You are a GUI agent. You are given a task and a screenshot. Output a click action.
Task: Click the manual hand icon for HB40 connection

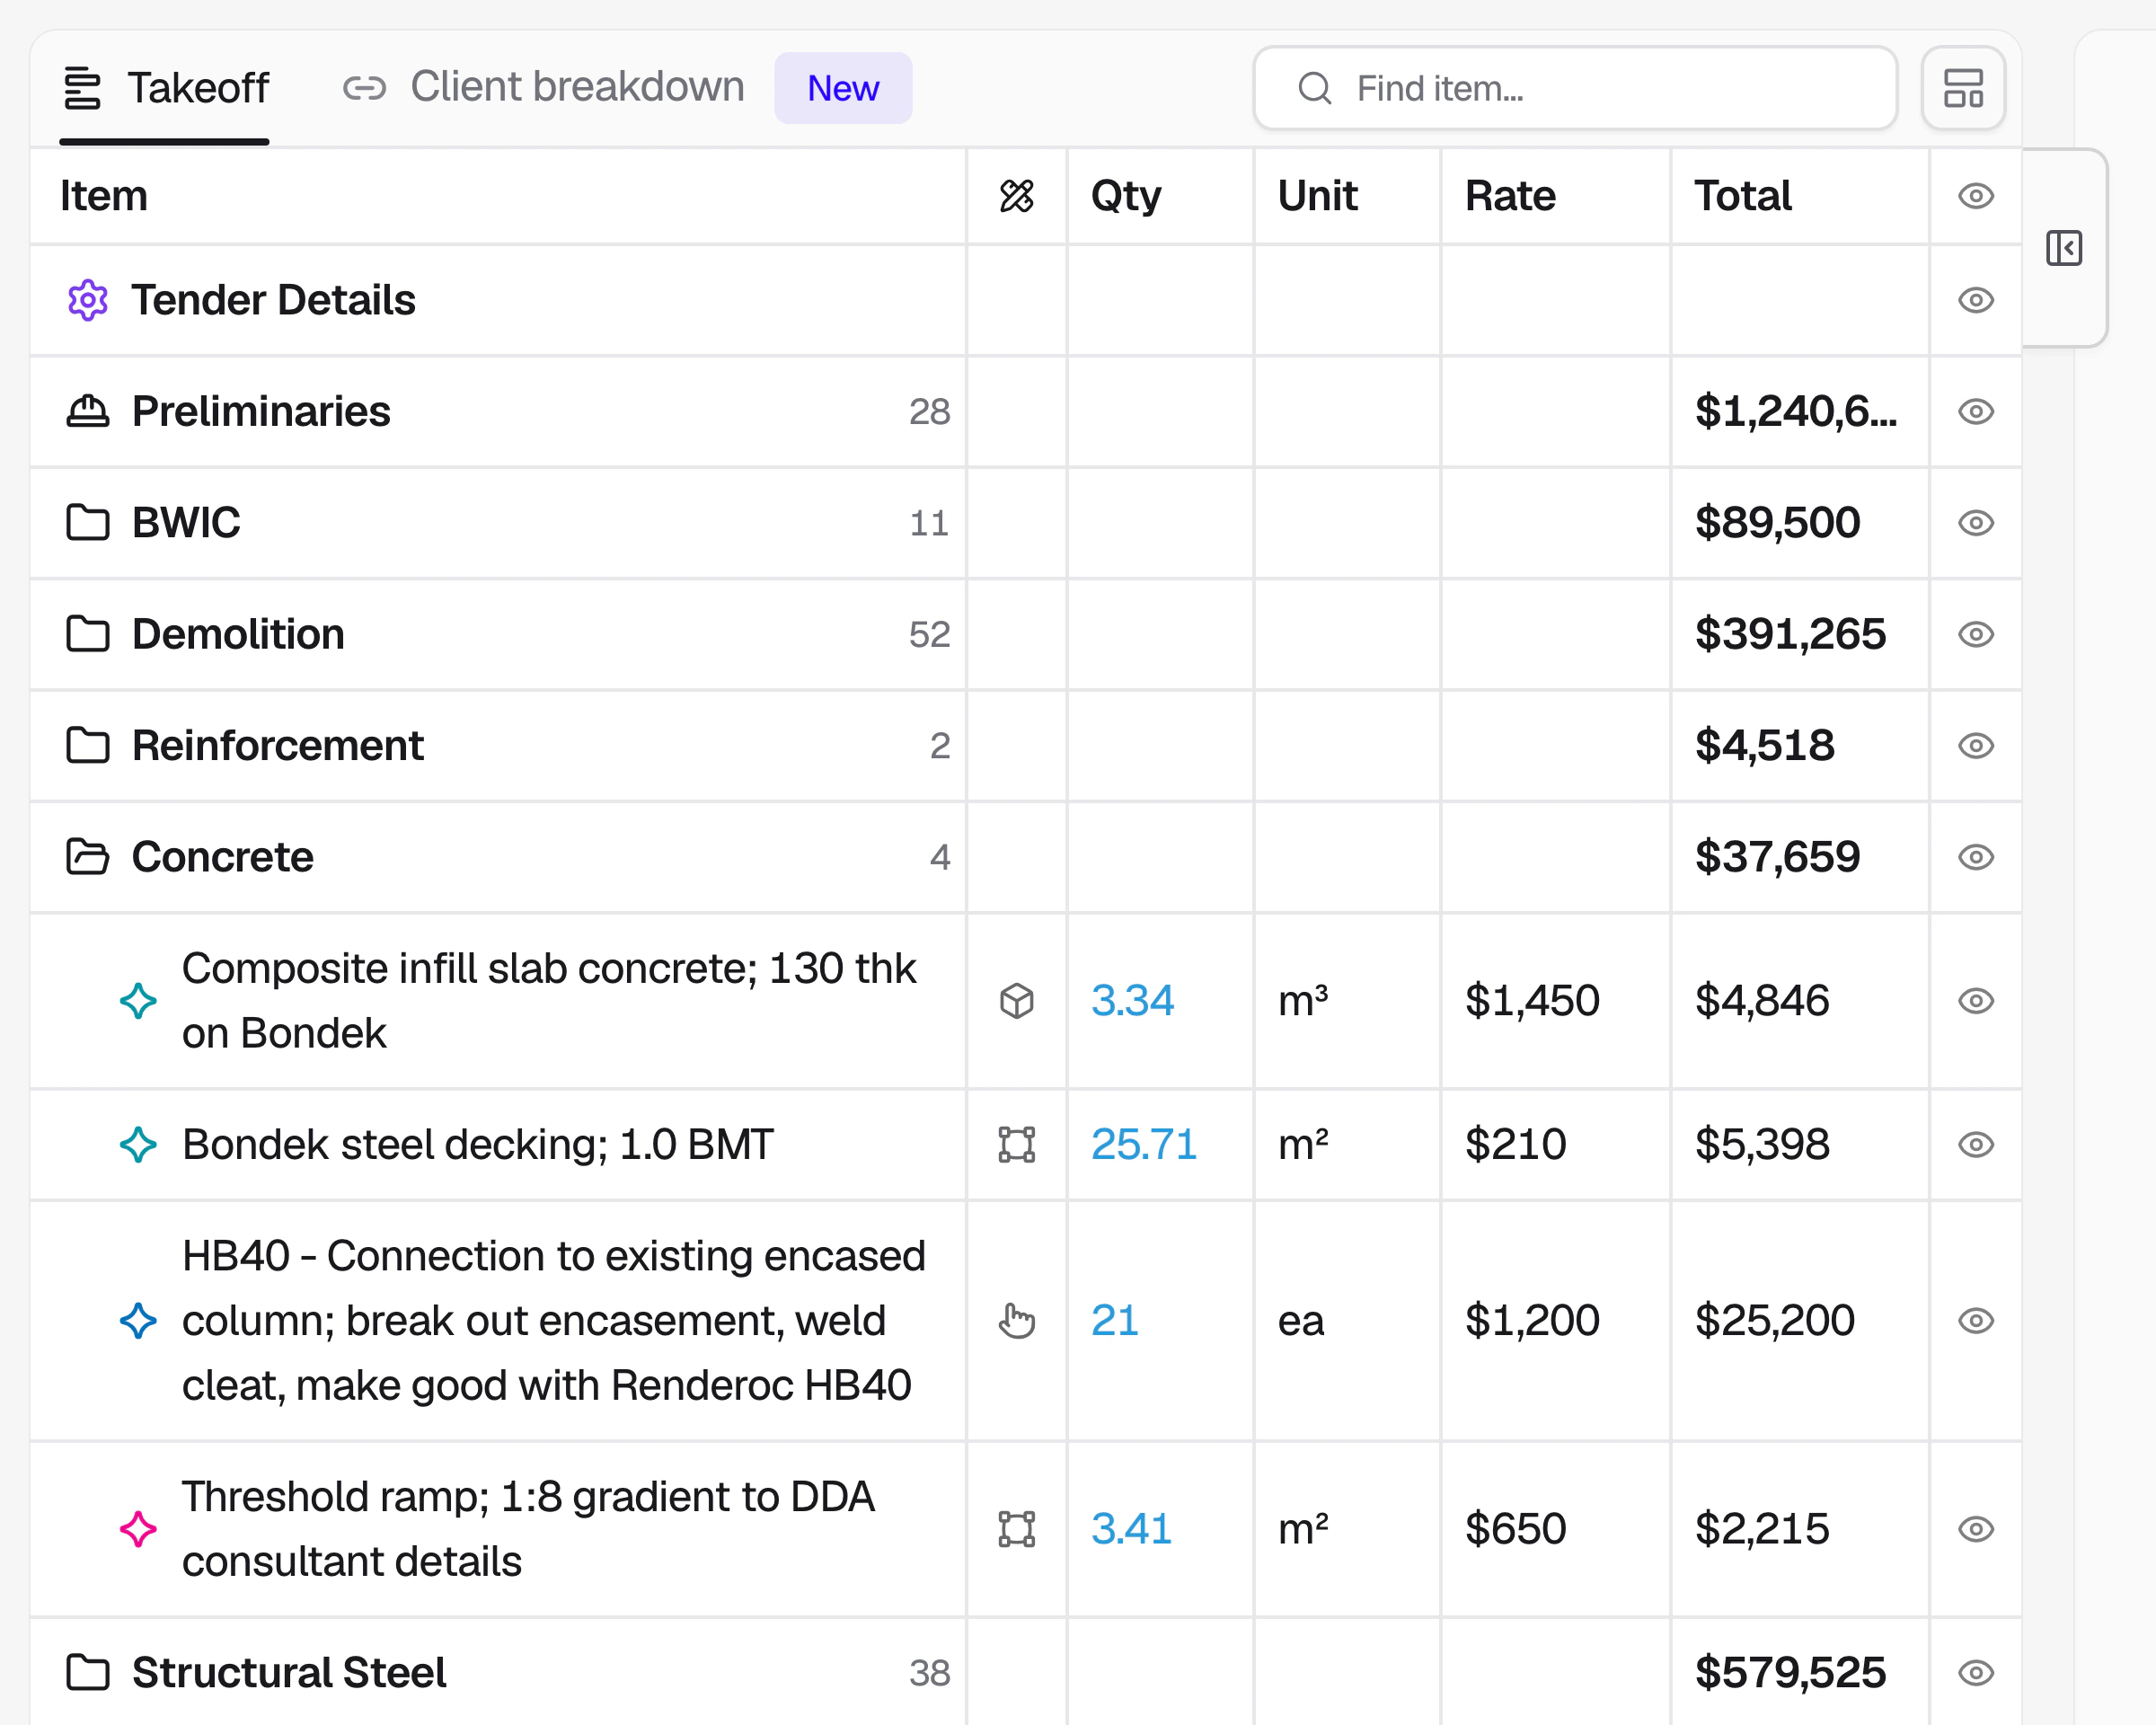(1016, 1321)
